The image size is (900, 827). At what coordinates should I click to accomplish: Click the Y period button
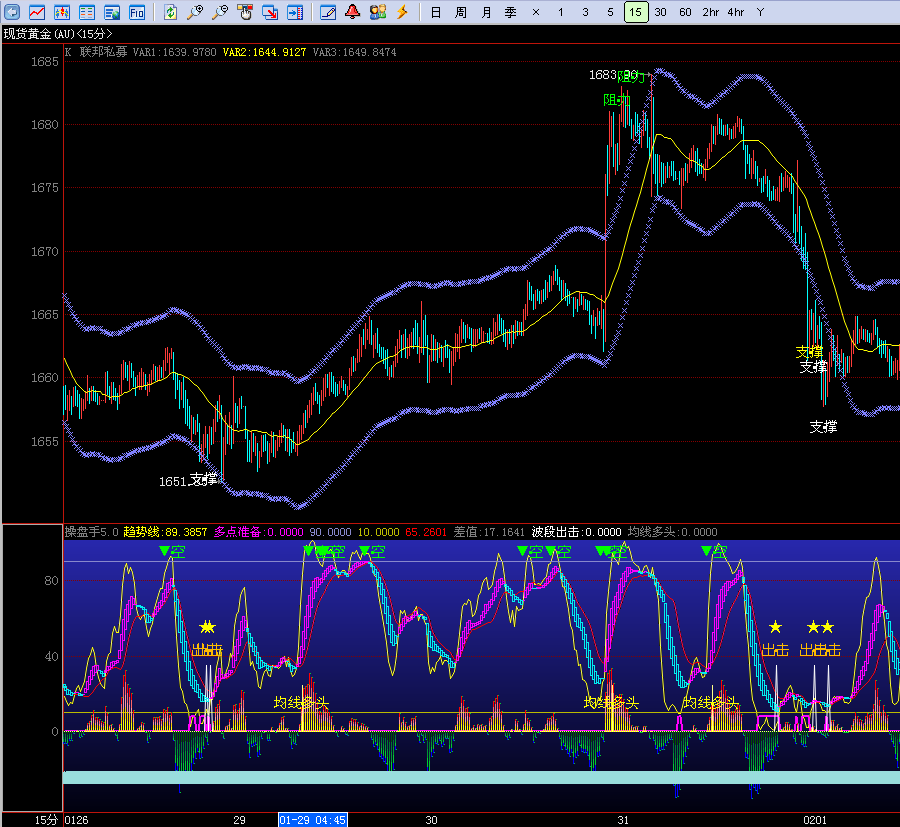[x=760, y=12]
